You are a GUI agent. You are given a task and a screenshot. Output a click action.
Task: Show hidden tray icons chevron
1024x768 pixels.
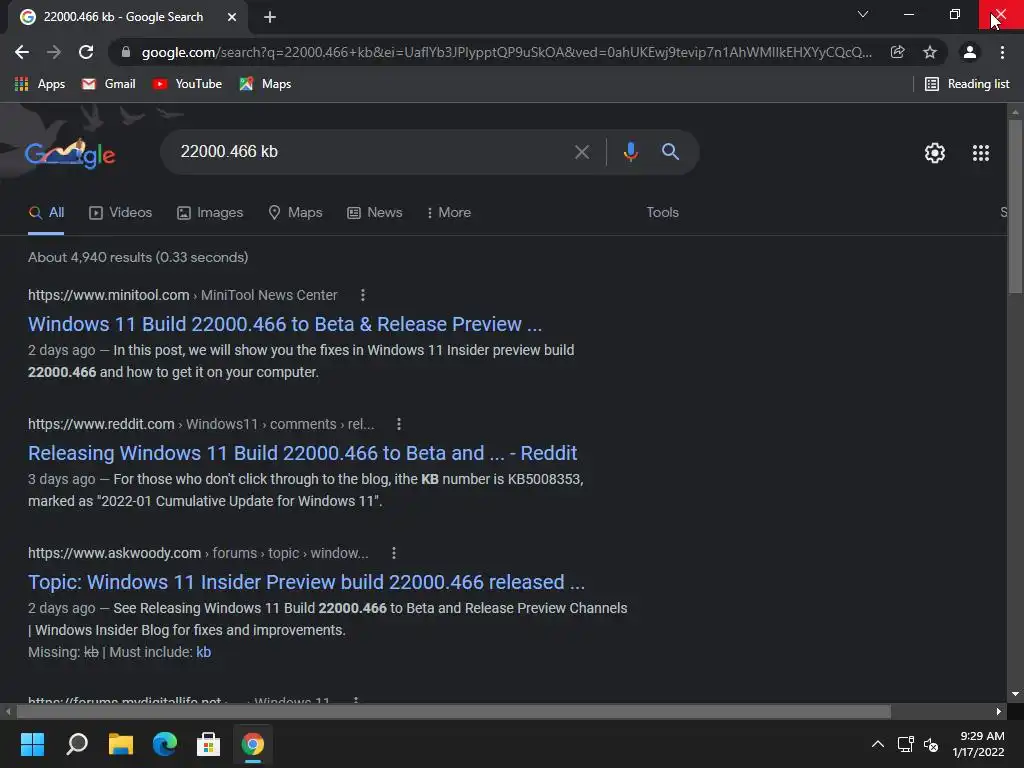pyautogui.click(x=878, y=744)
